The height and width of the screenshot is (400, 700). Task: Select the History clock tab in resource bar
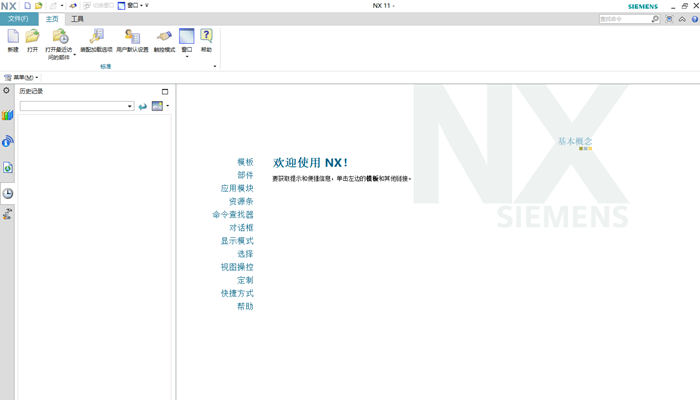[8, 193]
